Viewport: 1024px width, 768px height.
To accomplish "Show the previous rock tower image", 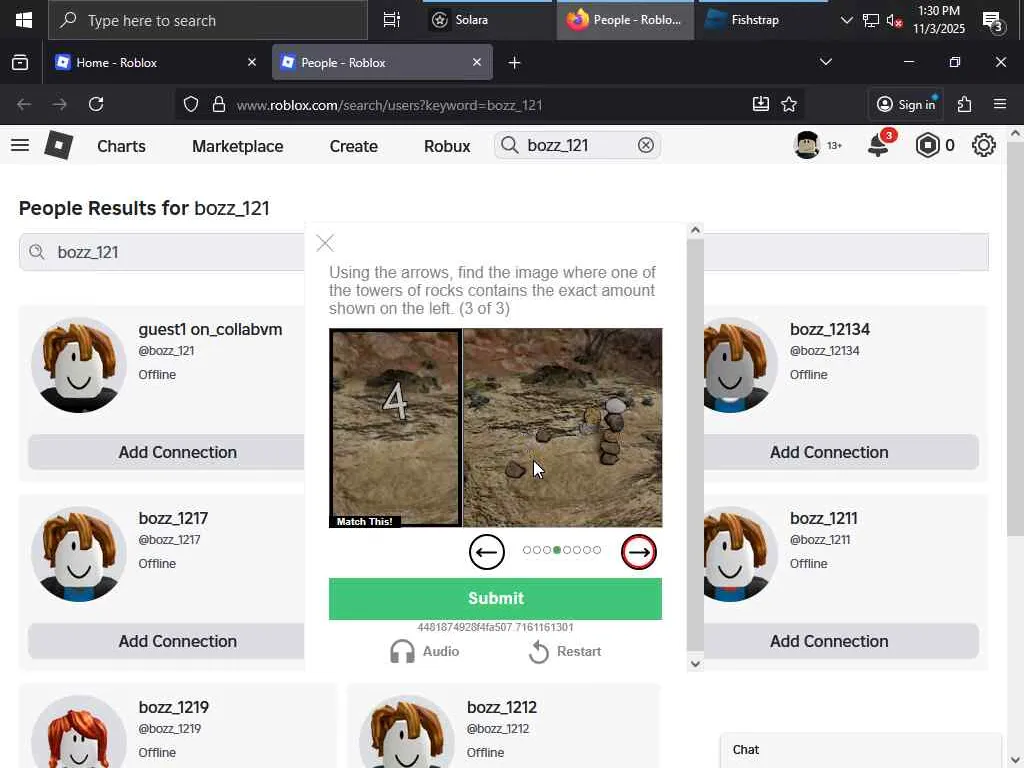I will [x=487, y=552].
